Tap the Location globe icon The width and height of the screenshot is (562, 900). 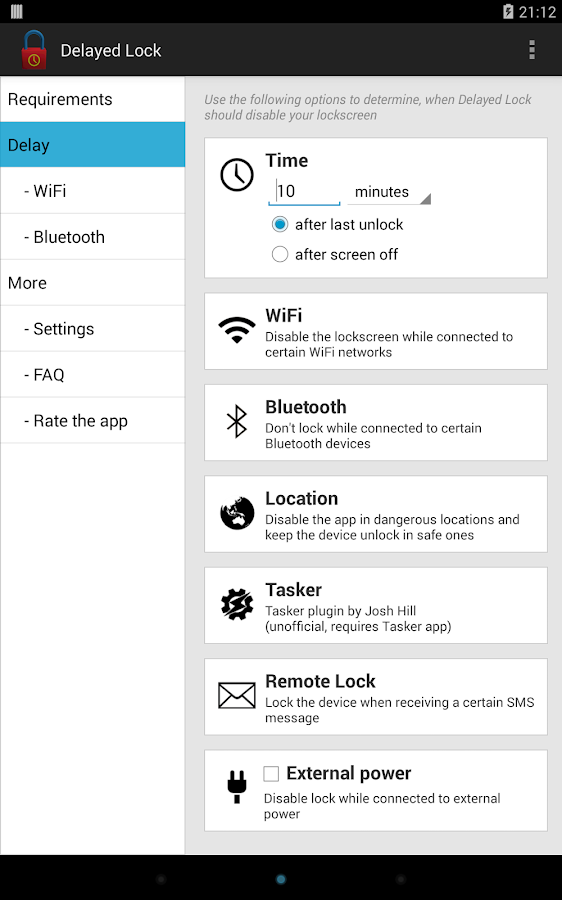(x=237, y=513)
